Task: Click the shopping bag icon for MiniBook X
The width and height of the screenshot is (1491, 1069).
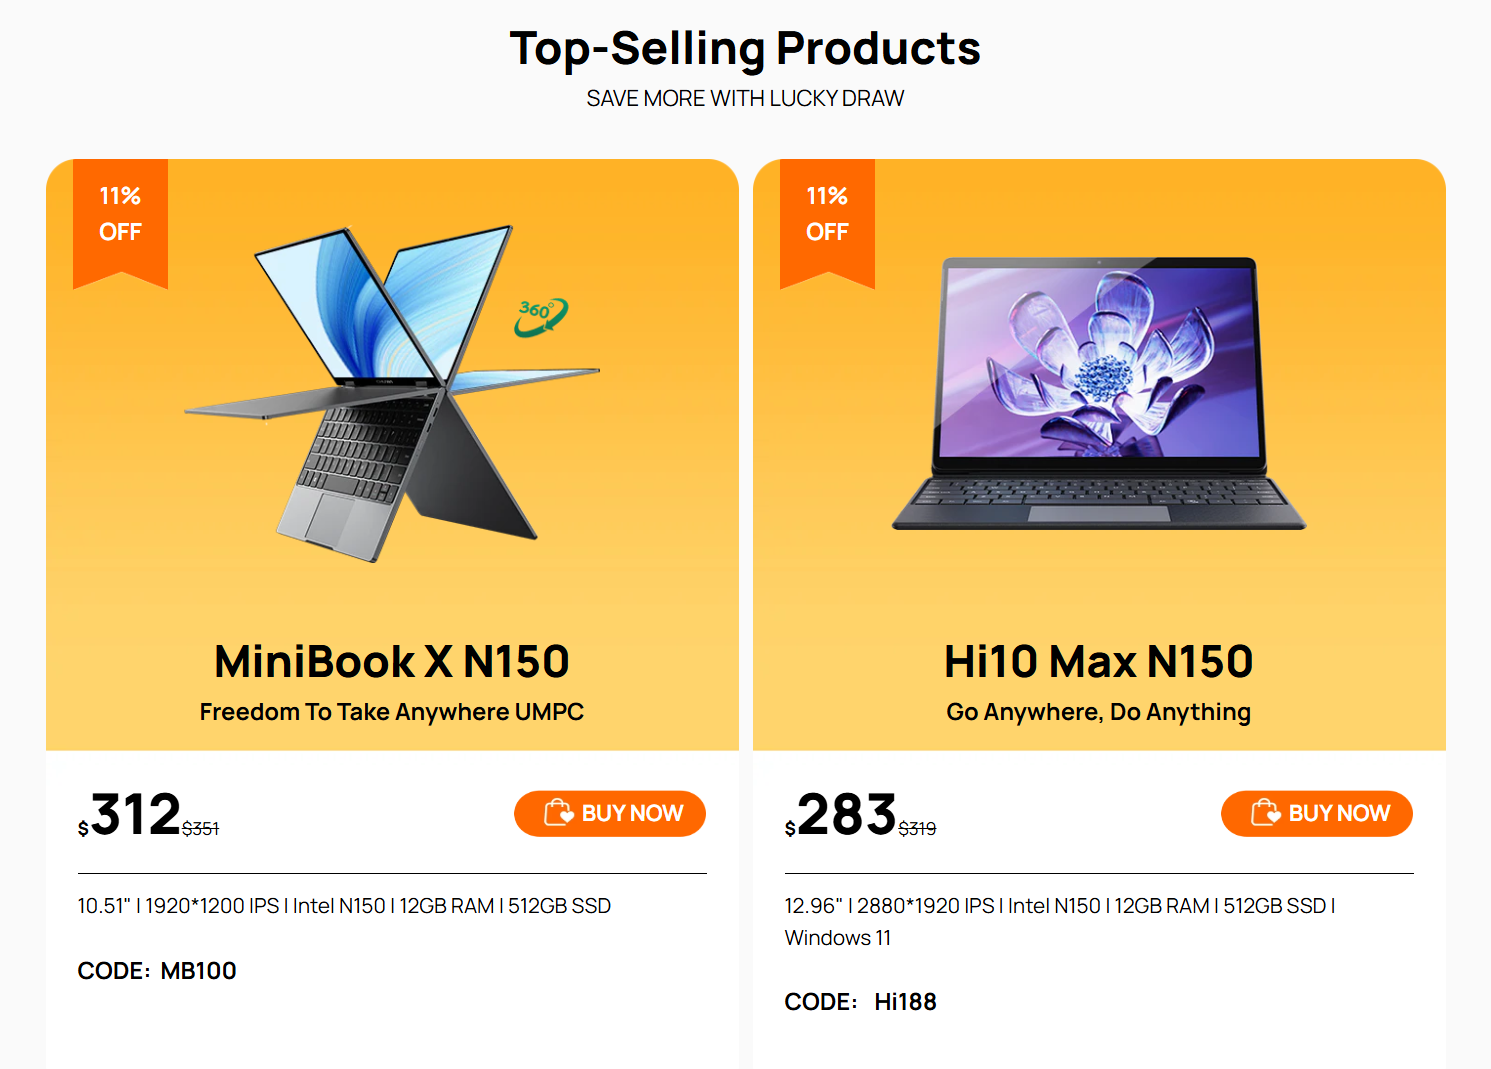Action: click(558, 812)
